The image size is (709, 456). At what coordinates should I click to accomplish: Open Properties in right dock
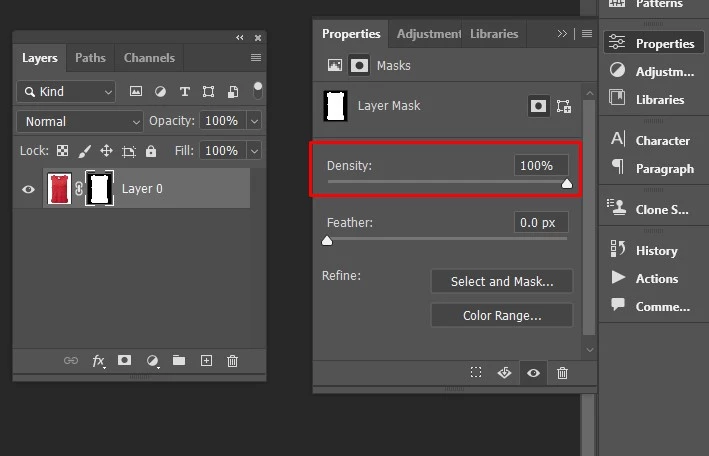653,43
